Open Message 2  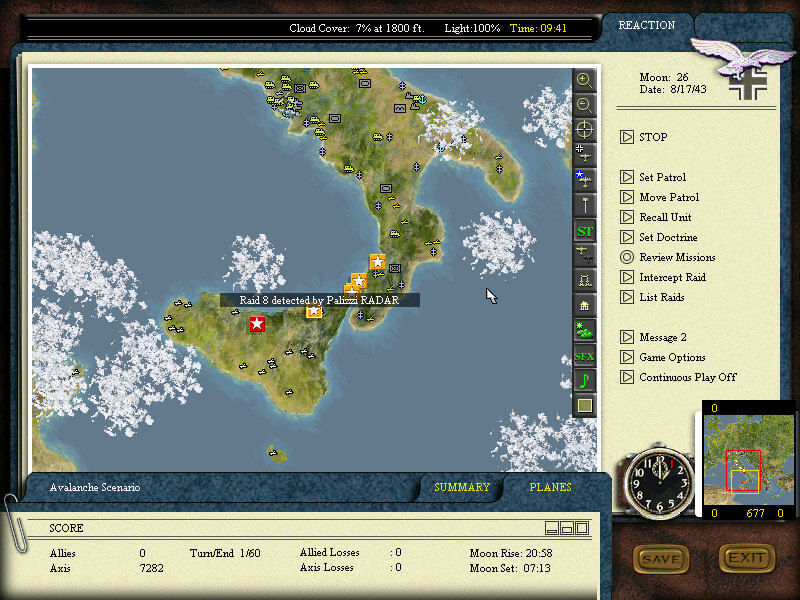pos(654,337)
